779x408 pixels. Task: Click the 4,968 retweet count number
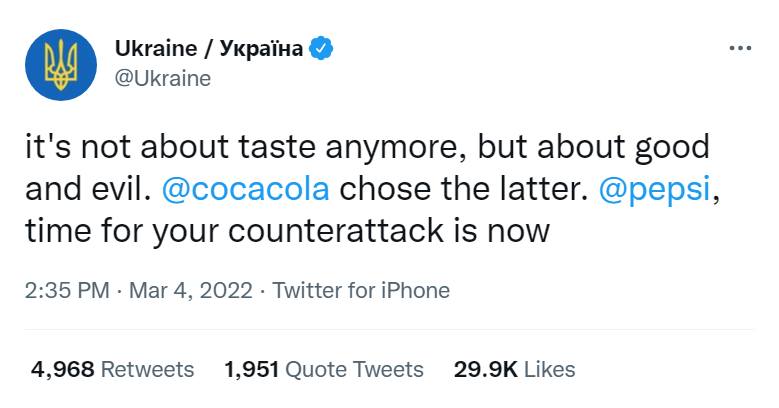coord(62,369)
